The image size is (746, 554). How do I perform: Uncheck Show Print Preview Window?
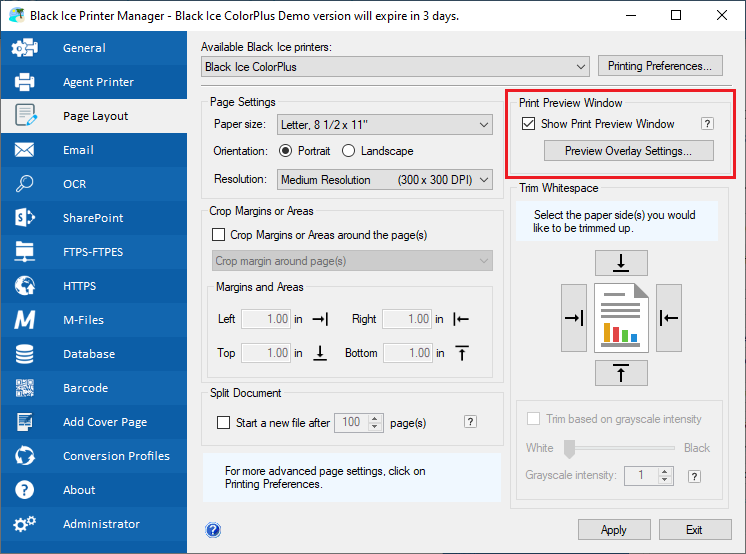click(529, 124)
